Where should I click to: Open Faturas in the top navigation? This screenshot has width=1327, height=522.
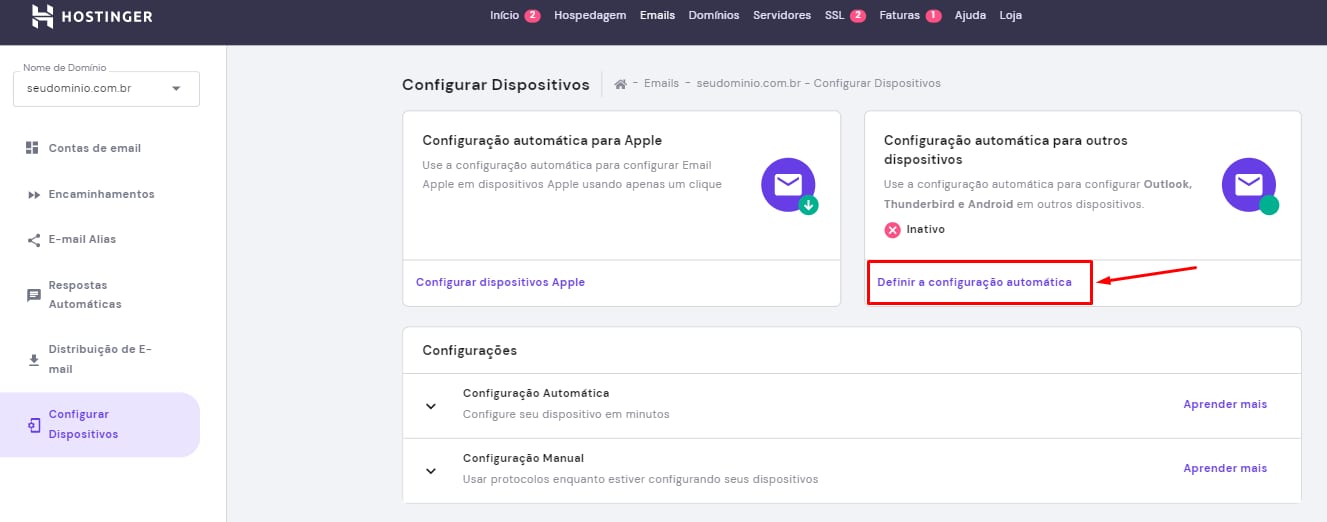pos(899,16)
